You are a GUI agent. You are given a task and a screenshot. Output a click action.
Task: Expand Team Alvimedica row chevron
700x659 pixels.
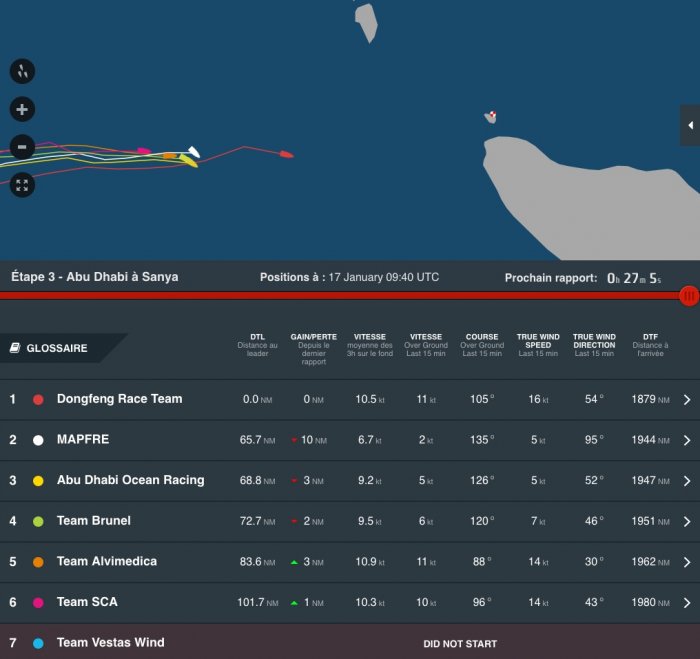click(x=687, y=562)
